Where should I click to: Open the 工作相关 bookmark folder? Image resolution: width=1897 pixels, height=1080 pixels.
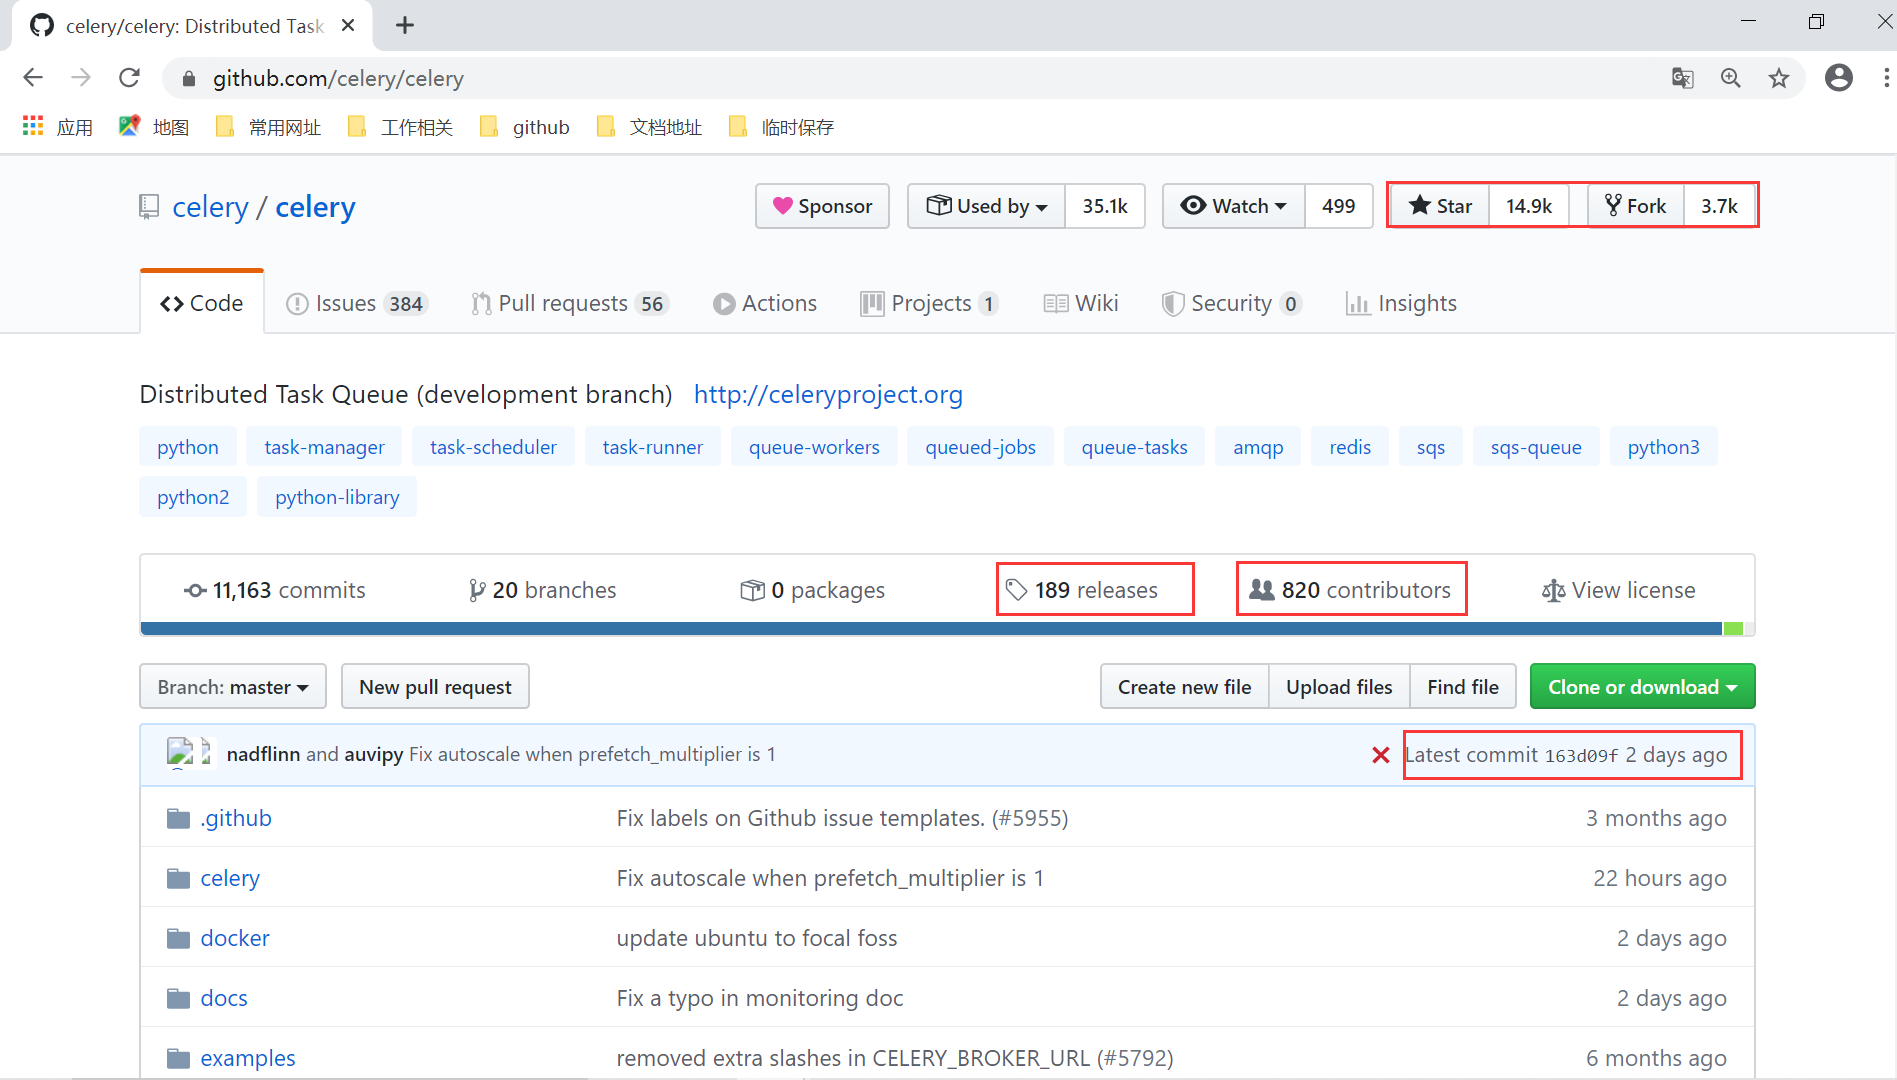point(400,127)
